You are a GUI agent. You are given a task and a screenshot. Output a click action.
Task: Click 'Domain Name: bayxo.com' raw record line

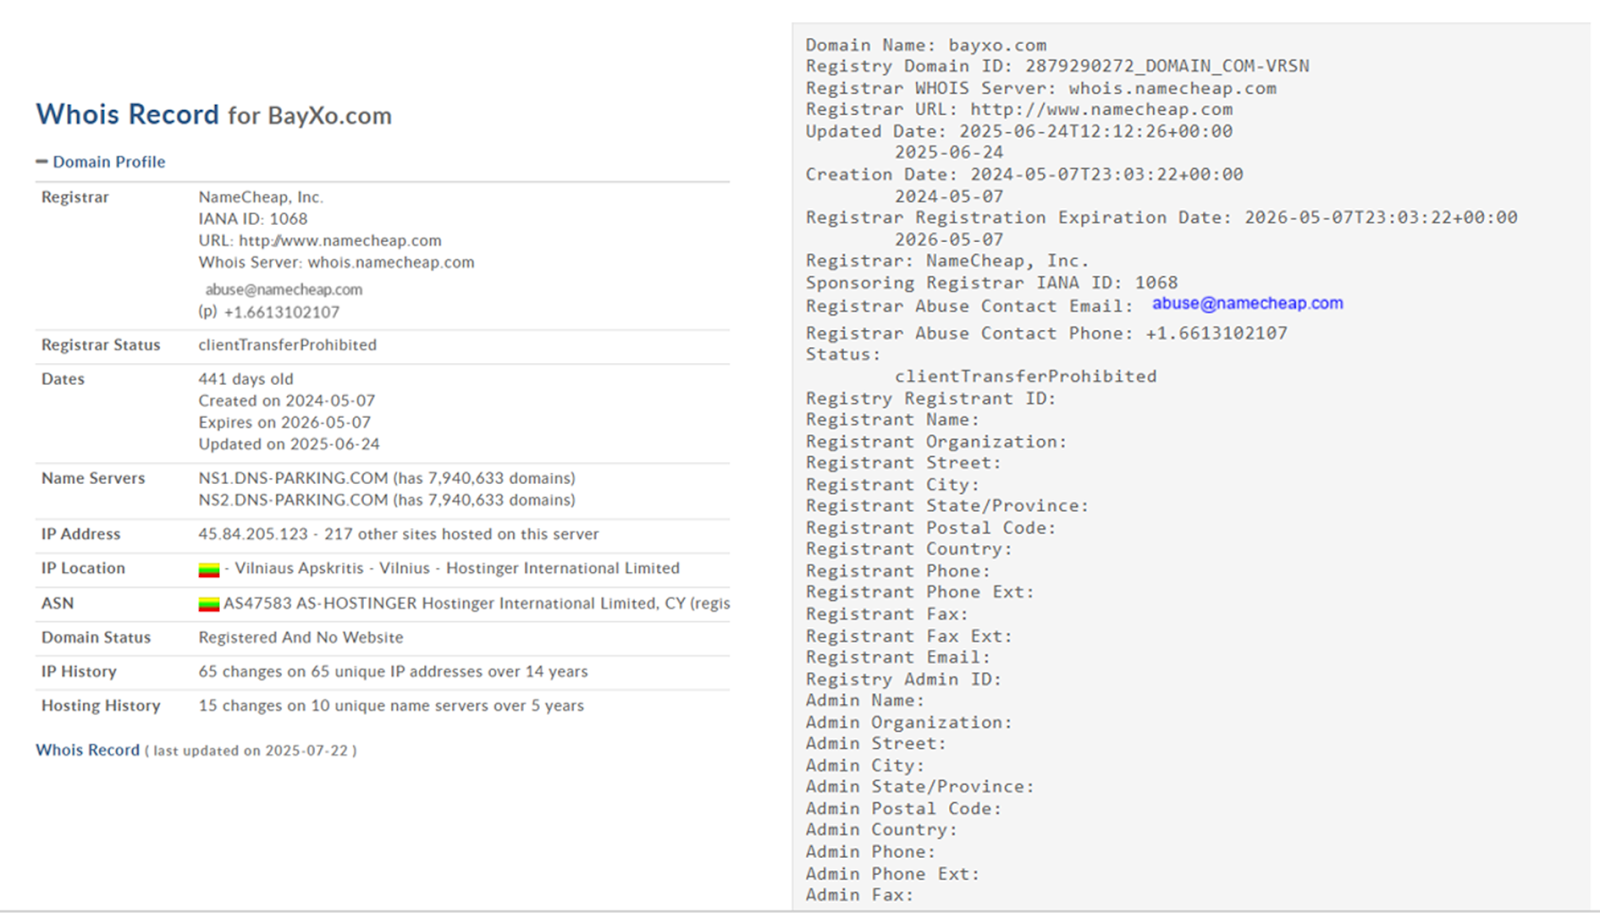click(x=926, y=45)
